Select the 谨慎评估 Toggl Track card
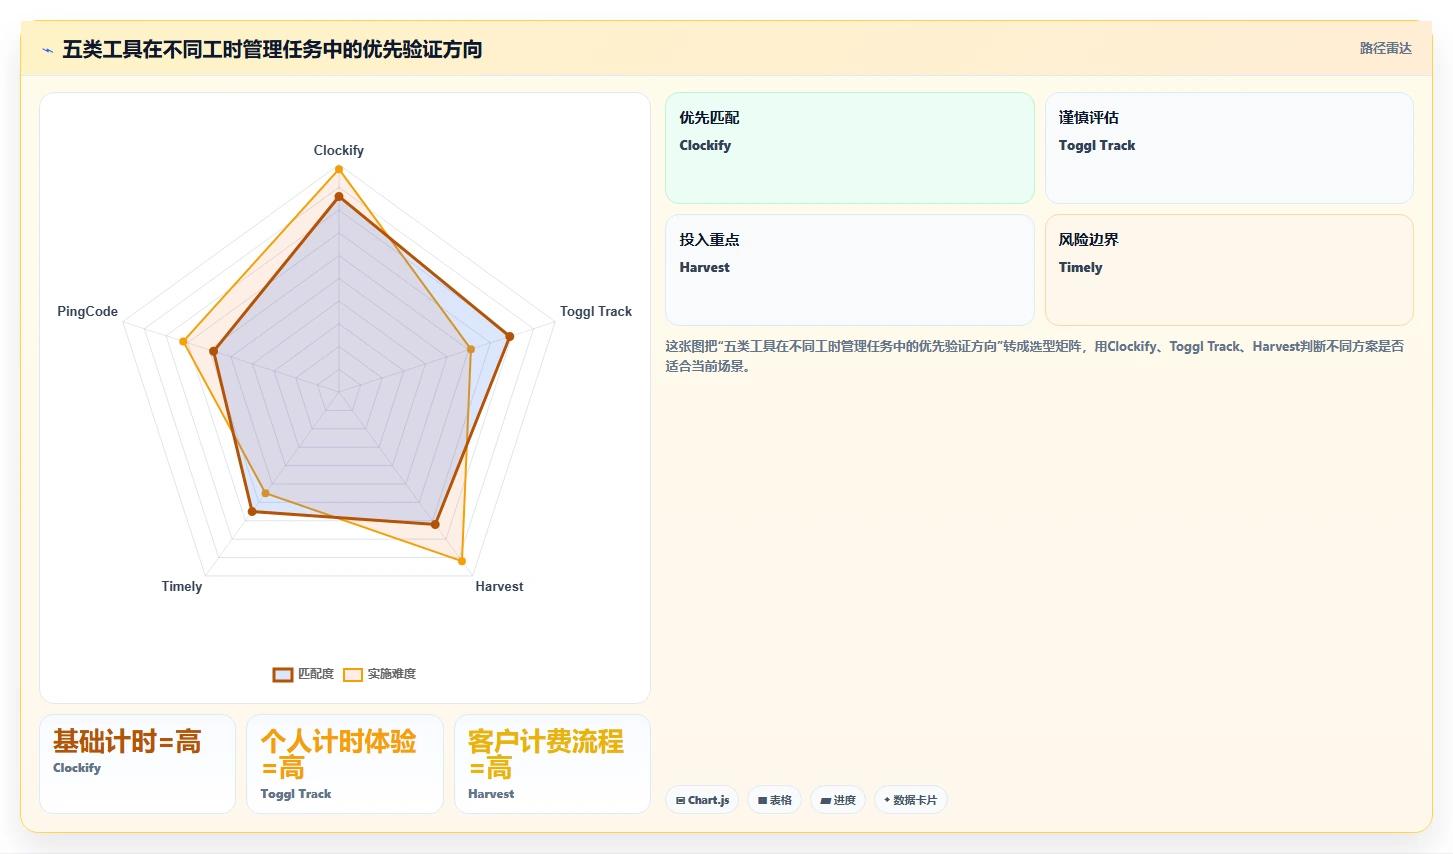Image resolution: width=1453 pixels, height=854 pixels. click(1229, 148)
